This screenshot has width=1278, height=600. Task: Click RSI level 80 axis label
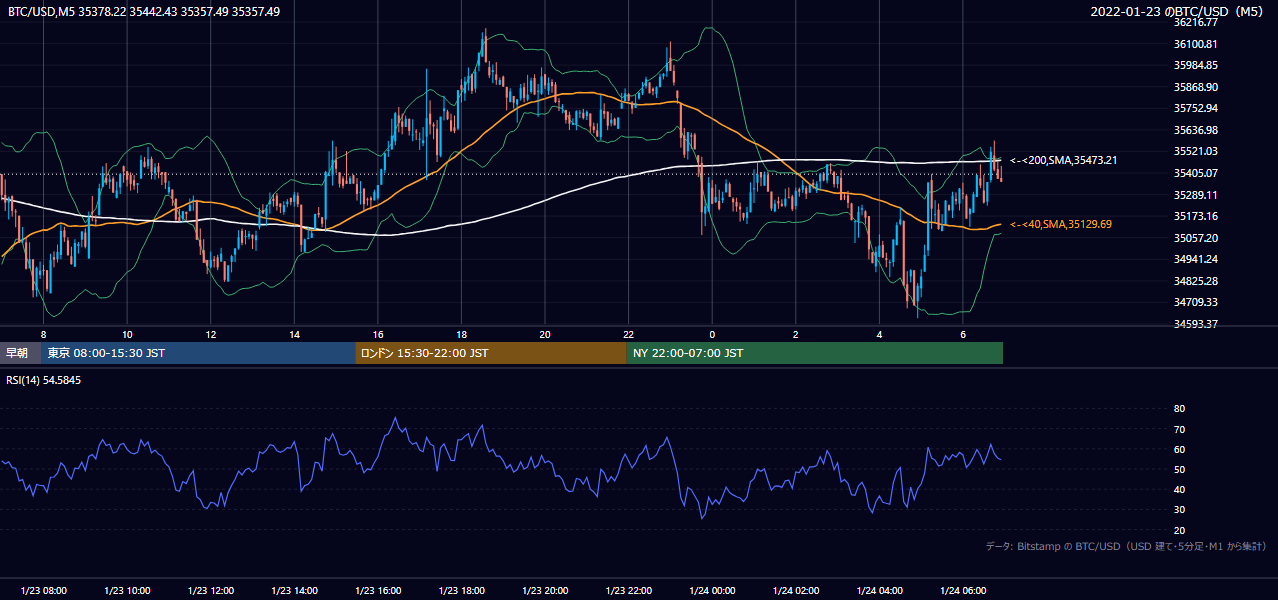pyautogui.click(x=1179, y=409)
